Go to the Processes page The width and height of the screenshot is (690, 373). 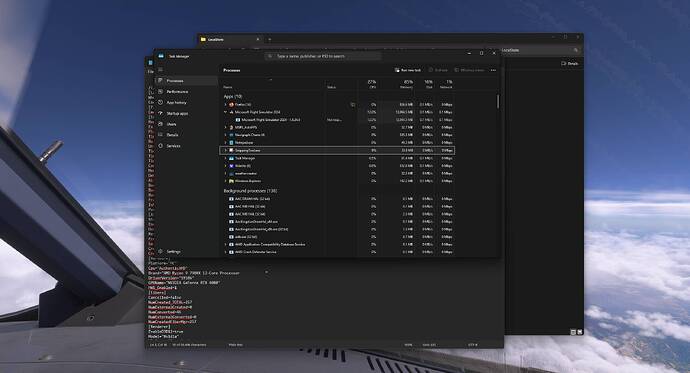coord(187,80)
